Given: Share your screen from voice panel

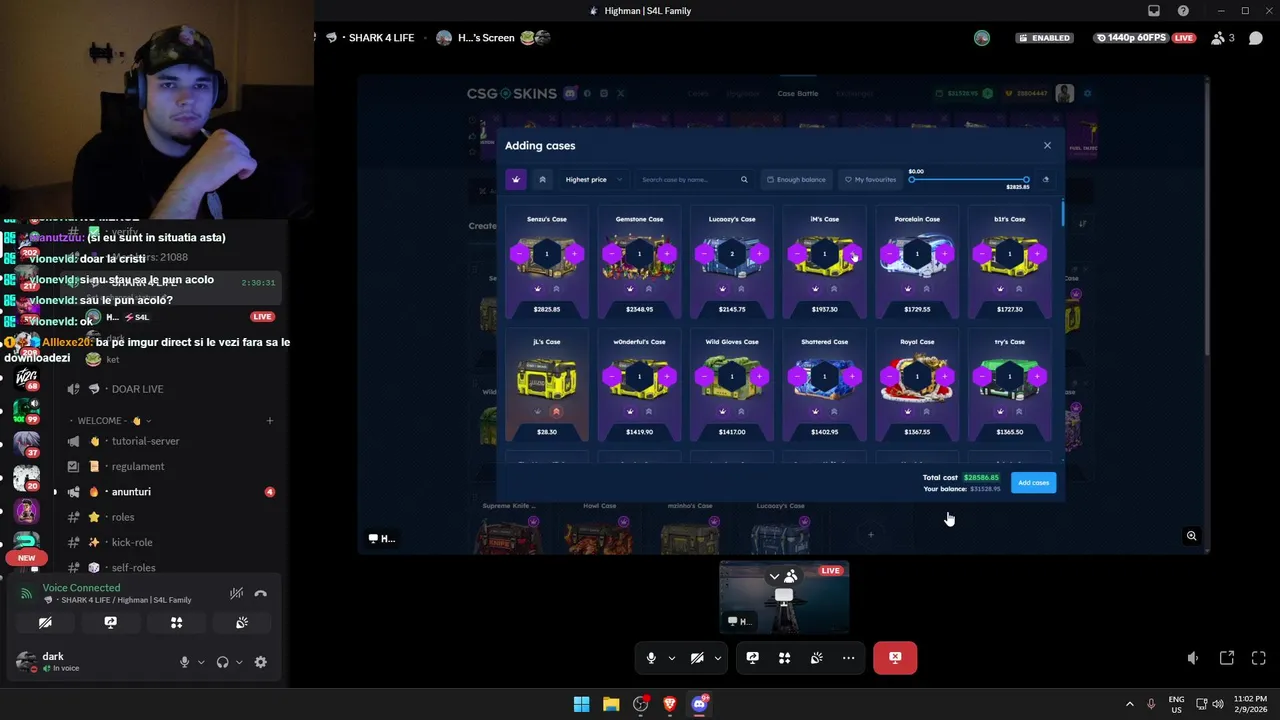Looking at the screenshot, I should coord(111,622).
